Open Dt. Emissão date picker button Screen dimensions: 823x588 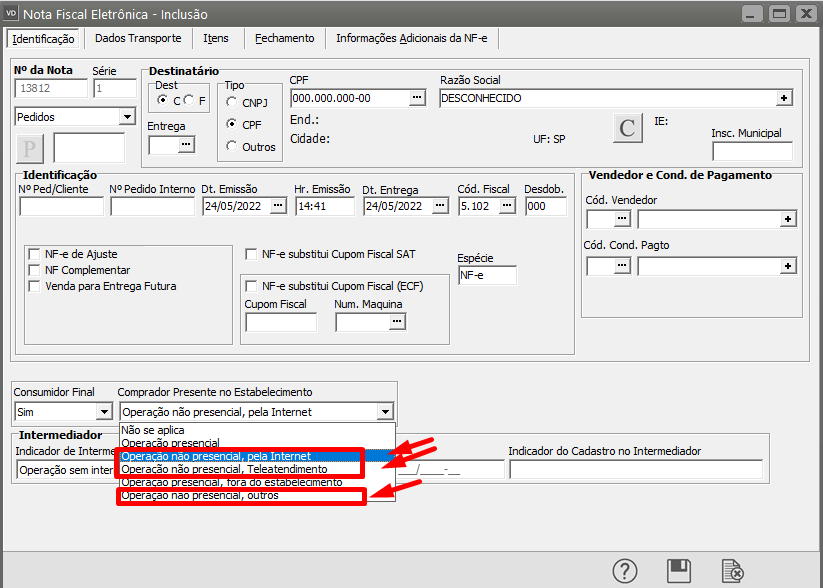pyautogui.click(x=278, y=206)
